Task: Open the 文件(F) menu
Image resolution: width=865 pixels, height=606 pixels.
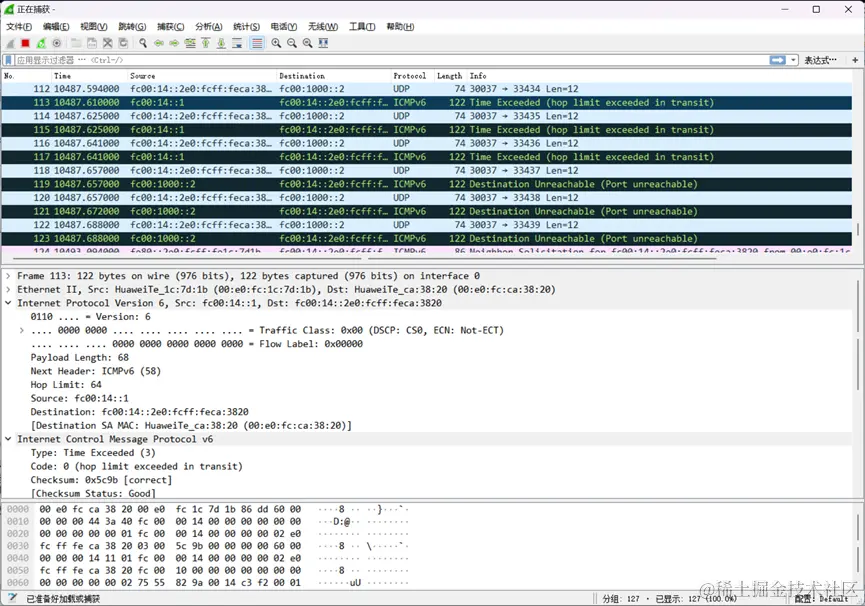Action: [x=19, y=26]
